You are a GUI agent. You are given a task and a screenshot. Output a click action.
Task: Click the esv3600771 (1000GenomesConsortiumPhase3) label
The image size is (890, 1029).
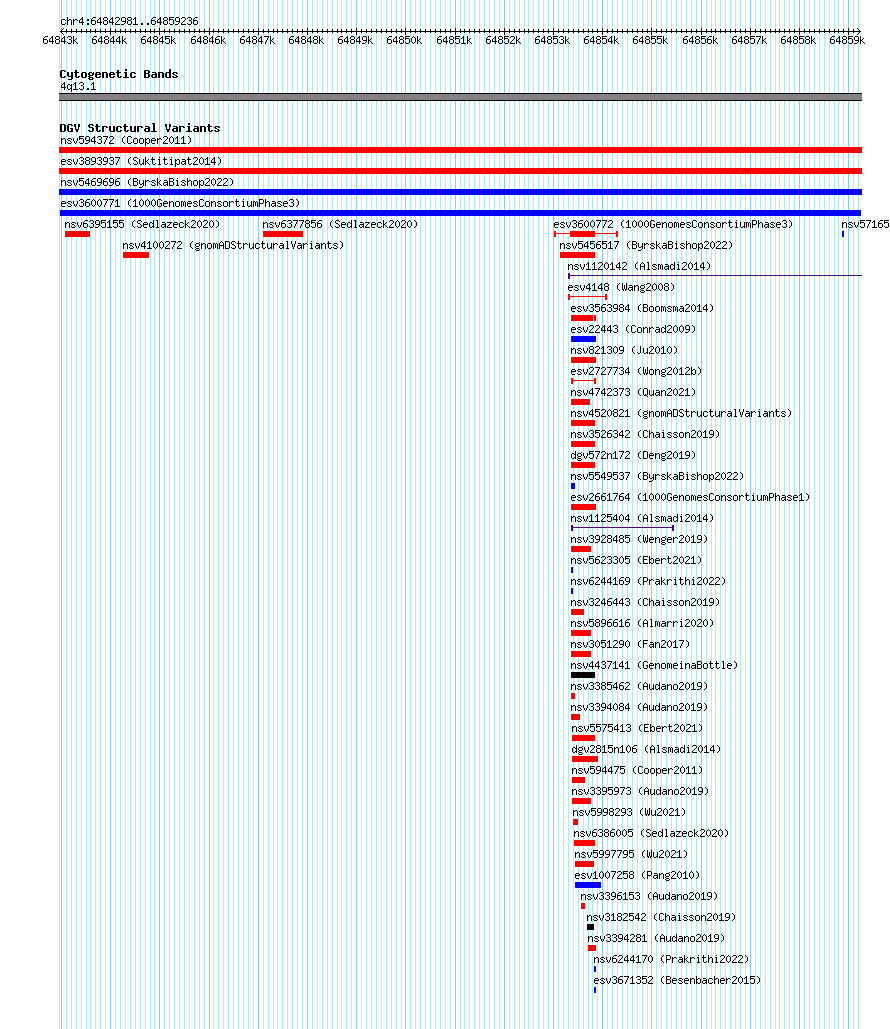180,203
